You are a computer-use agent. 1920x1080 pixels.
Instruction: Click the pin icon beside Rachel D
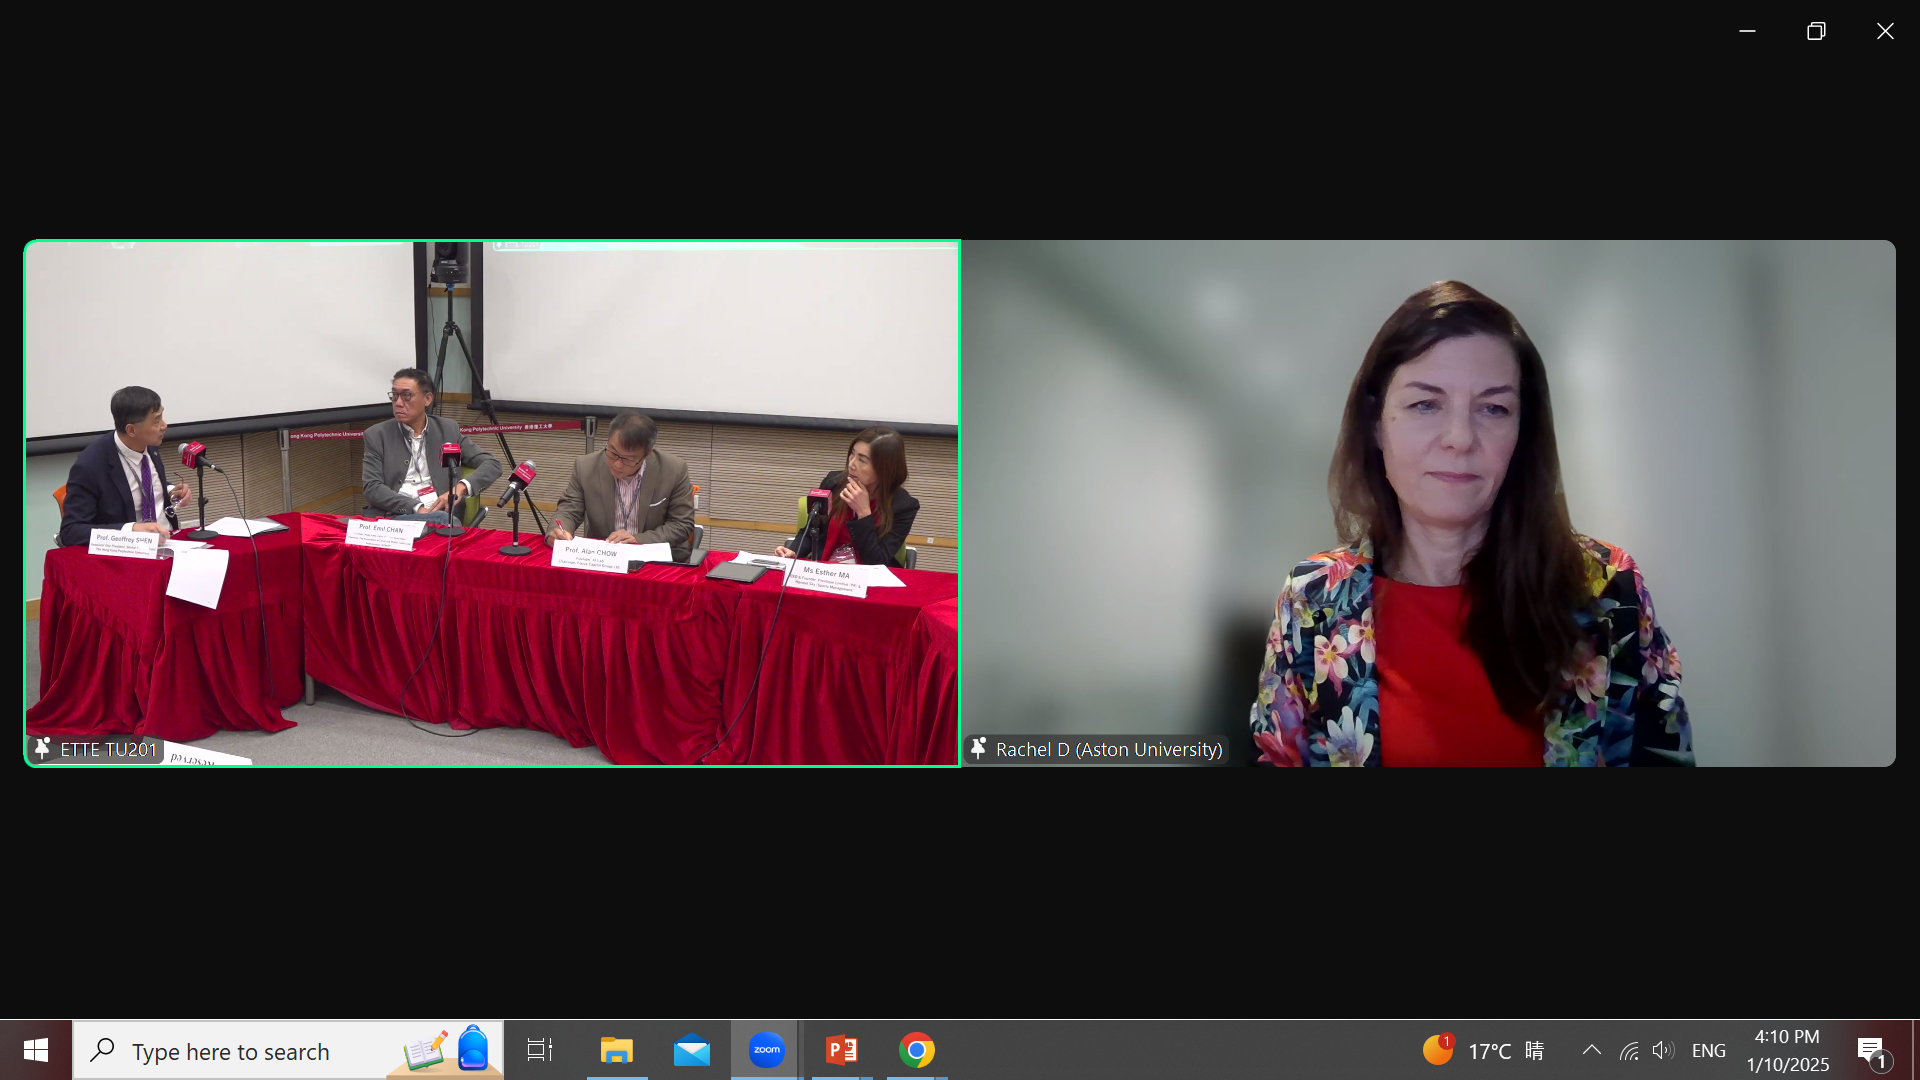pos(978,748)
